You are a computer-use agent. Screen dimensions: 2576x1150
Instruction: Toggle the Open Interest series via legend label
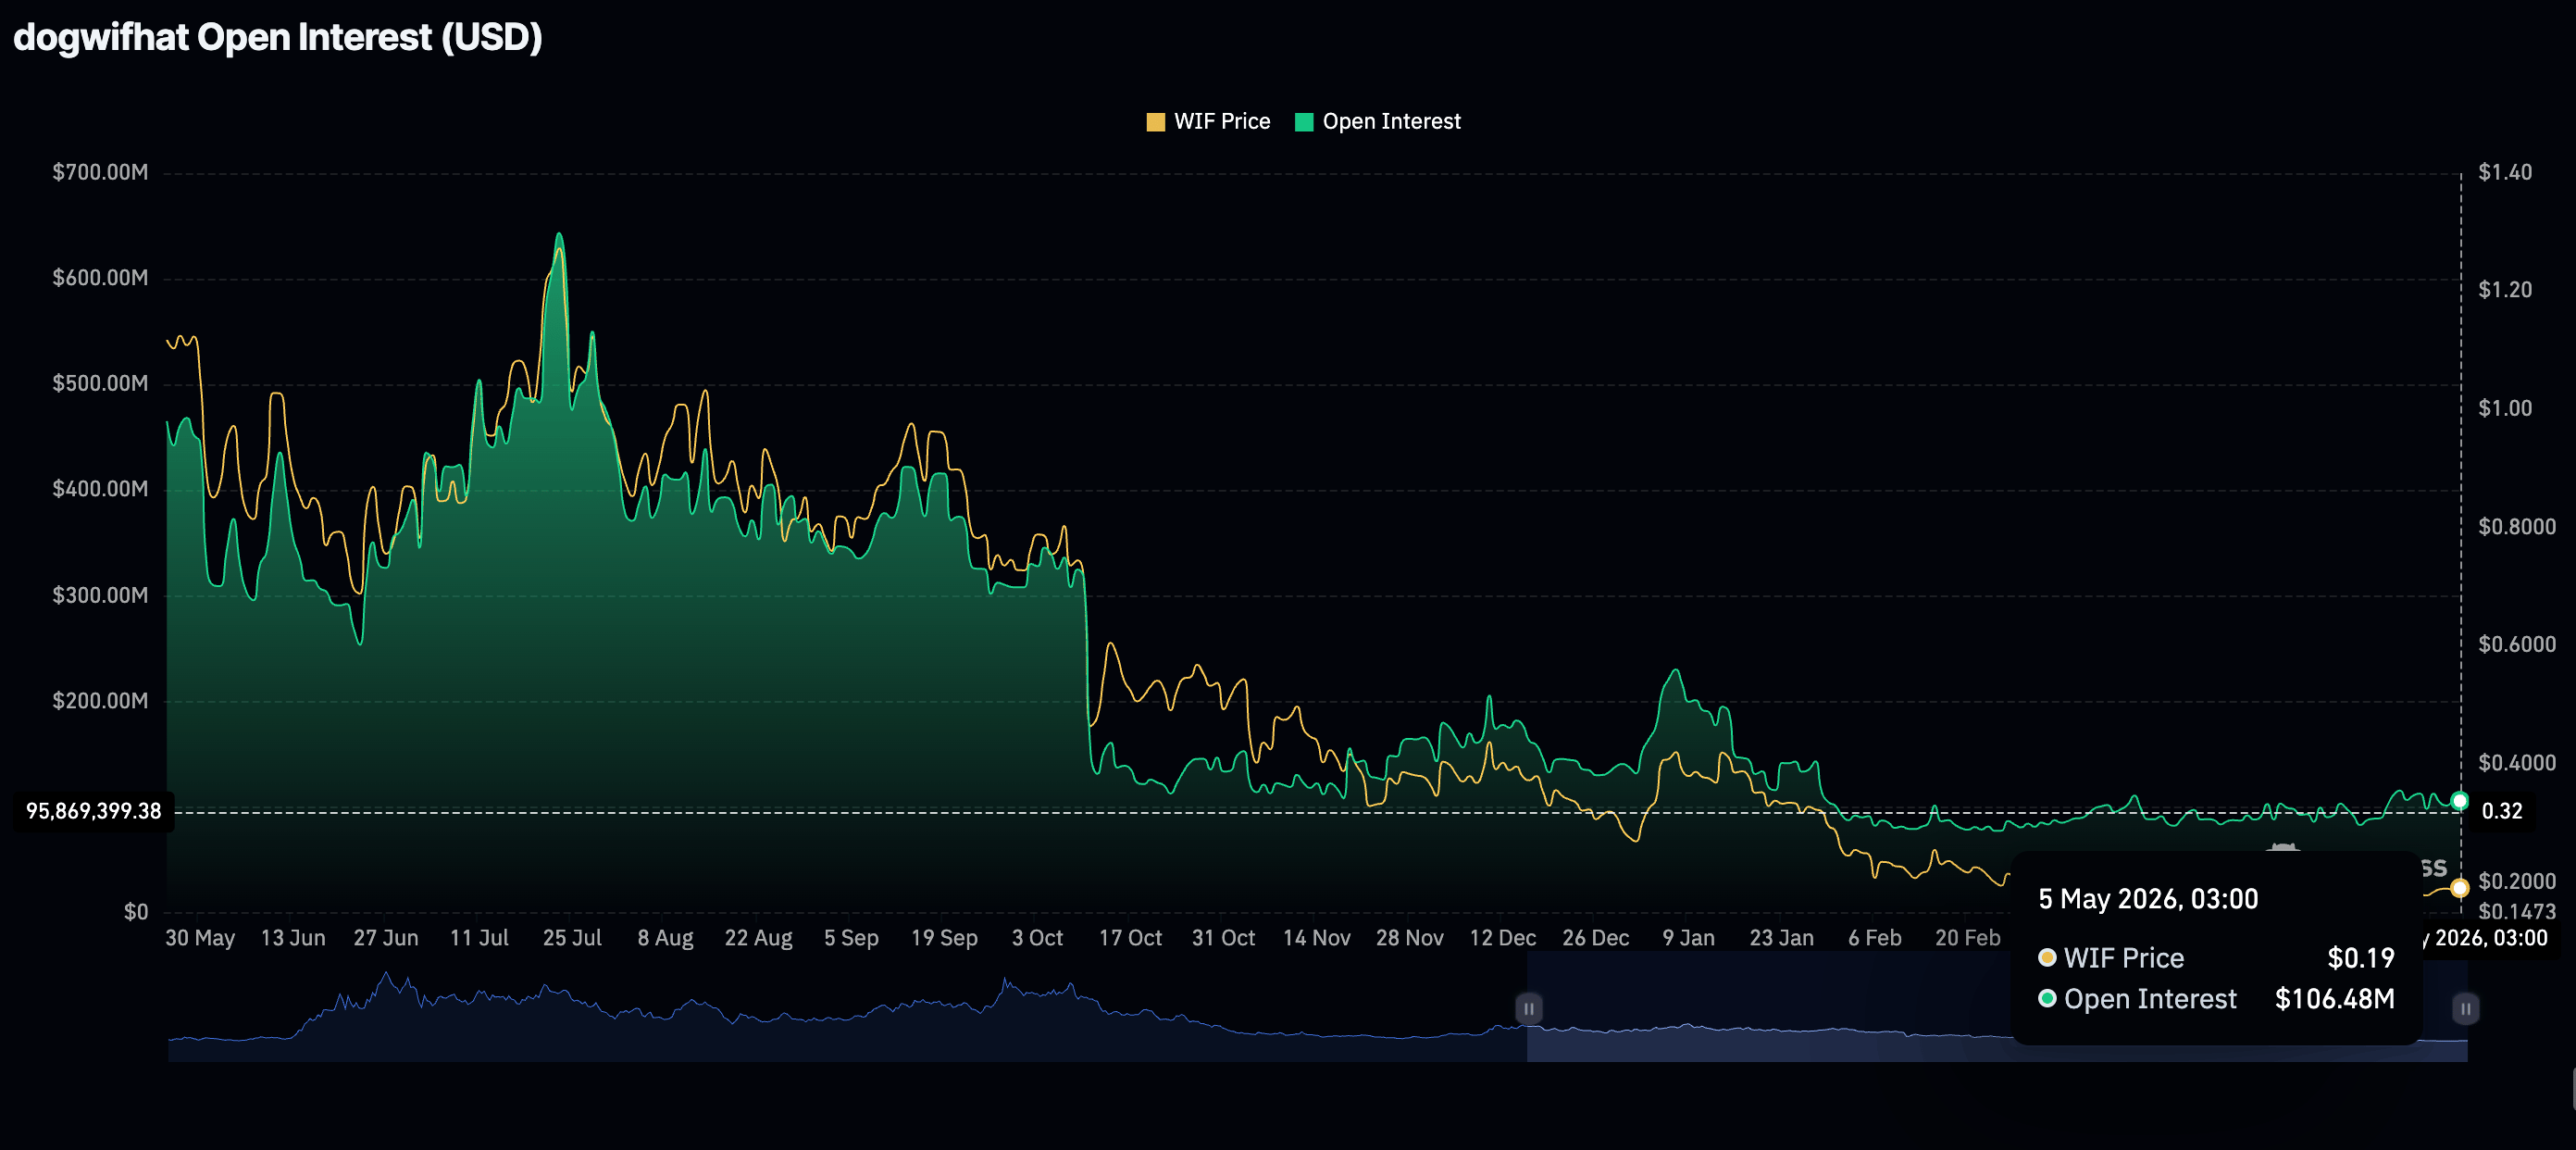click(1391, 121)
